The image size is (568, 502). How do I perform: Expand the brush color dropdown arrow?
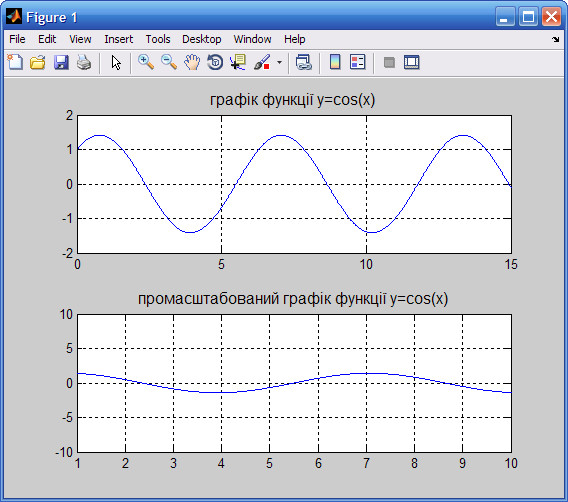(x=279, y=62)
